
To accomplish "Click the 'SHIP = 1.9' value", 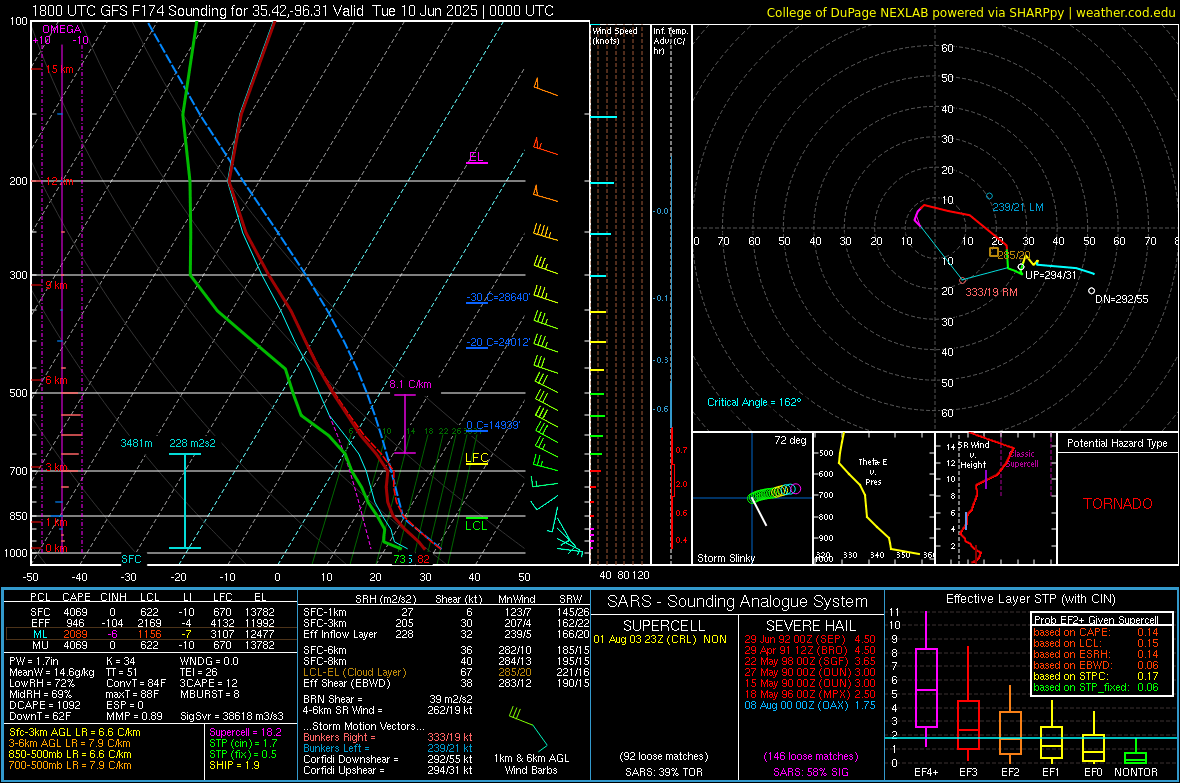I will (234, 765).
